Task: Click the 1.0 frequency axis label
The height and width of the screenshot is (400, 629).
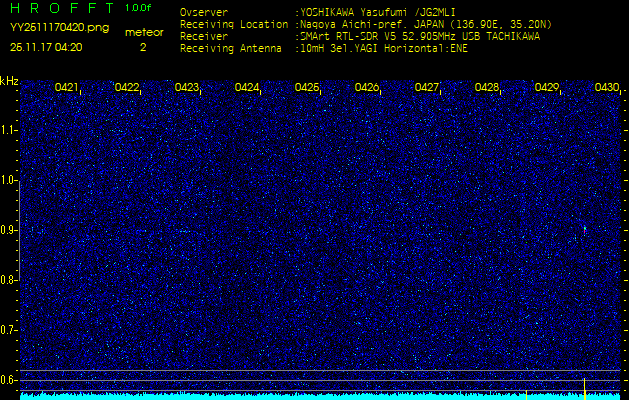Action: pyautogui.click(x=9, y=180)
